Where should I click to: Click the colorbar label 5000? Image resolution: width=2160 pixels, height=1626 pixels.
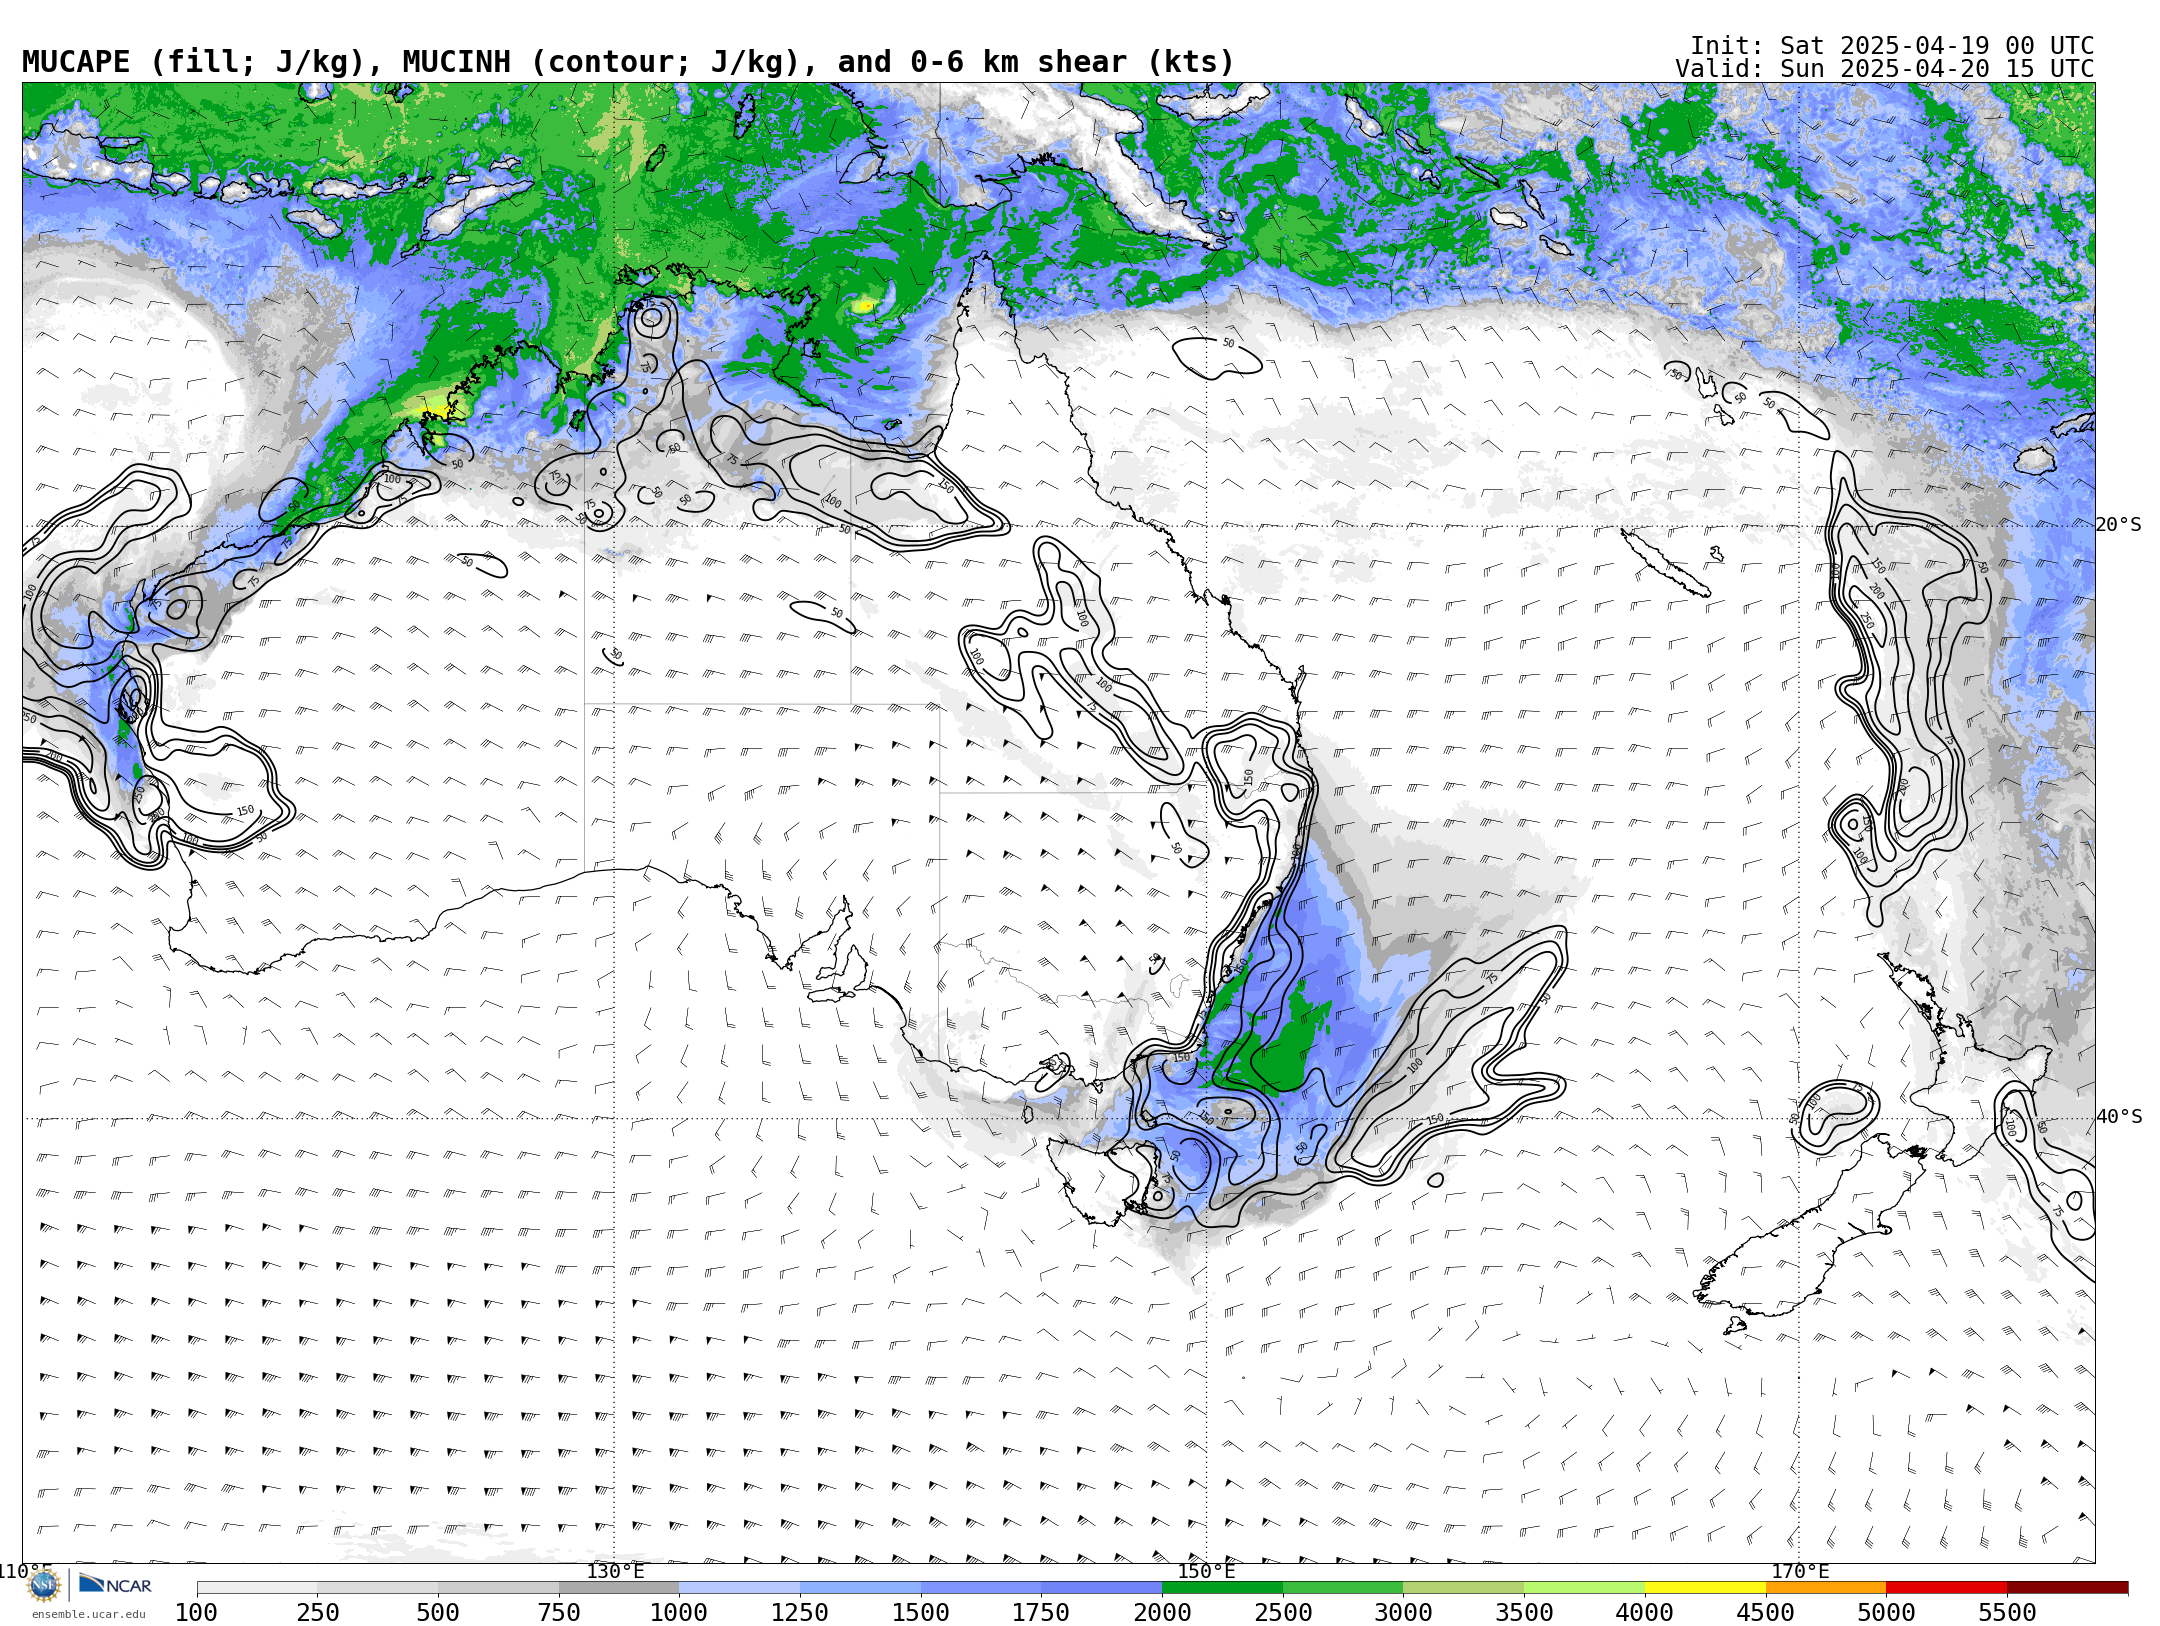tap(1886, 1612)
